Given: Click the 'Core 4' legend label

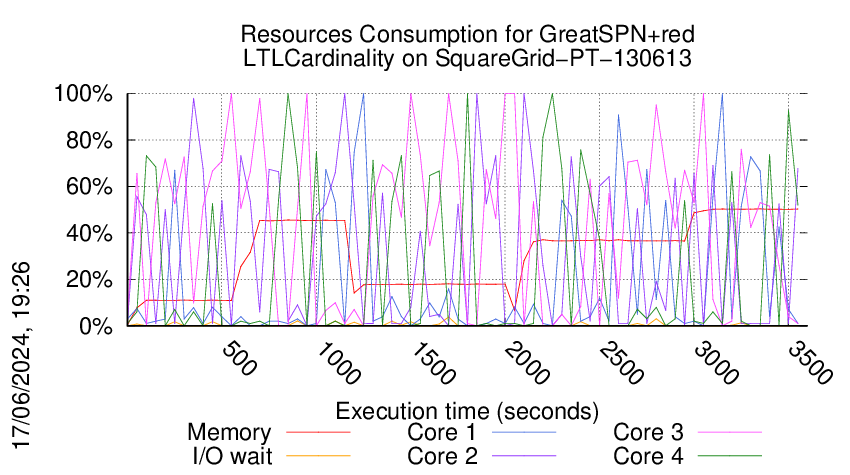Looking at the screenshot, I should pos(648,456).
